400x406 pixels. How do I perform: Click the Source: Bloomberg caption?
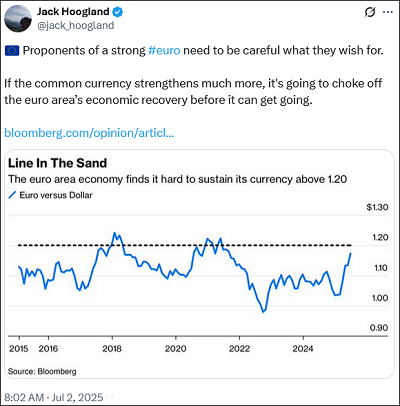pyautogui.click(x=42, y=371)
